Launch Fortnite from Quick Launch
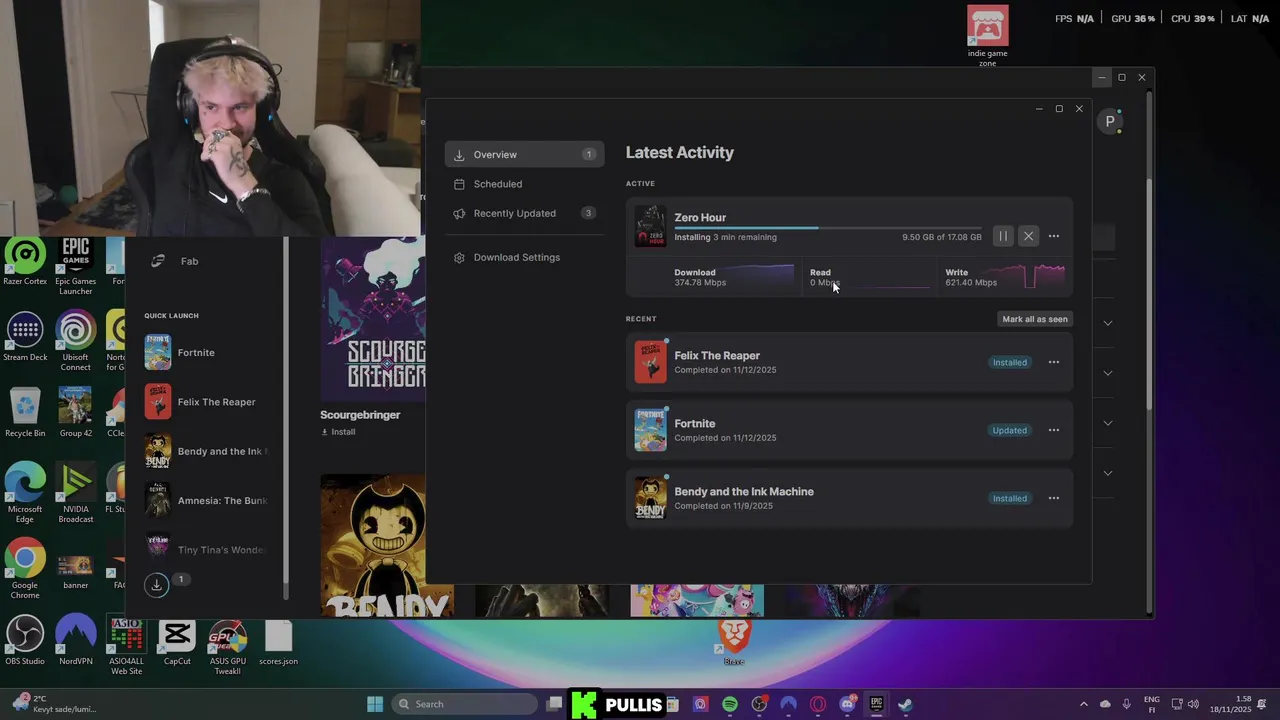Screen dimensions: 1280x720 point(207,352)
